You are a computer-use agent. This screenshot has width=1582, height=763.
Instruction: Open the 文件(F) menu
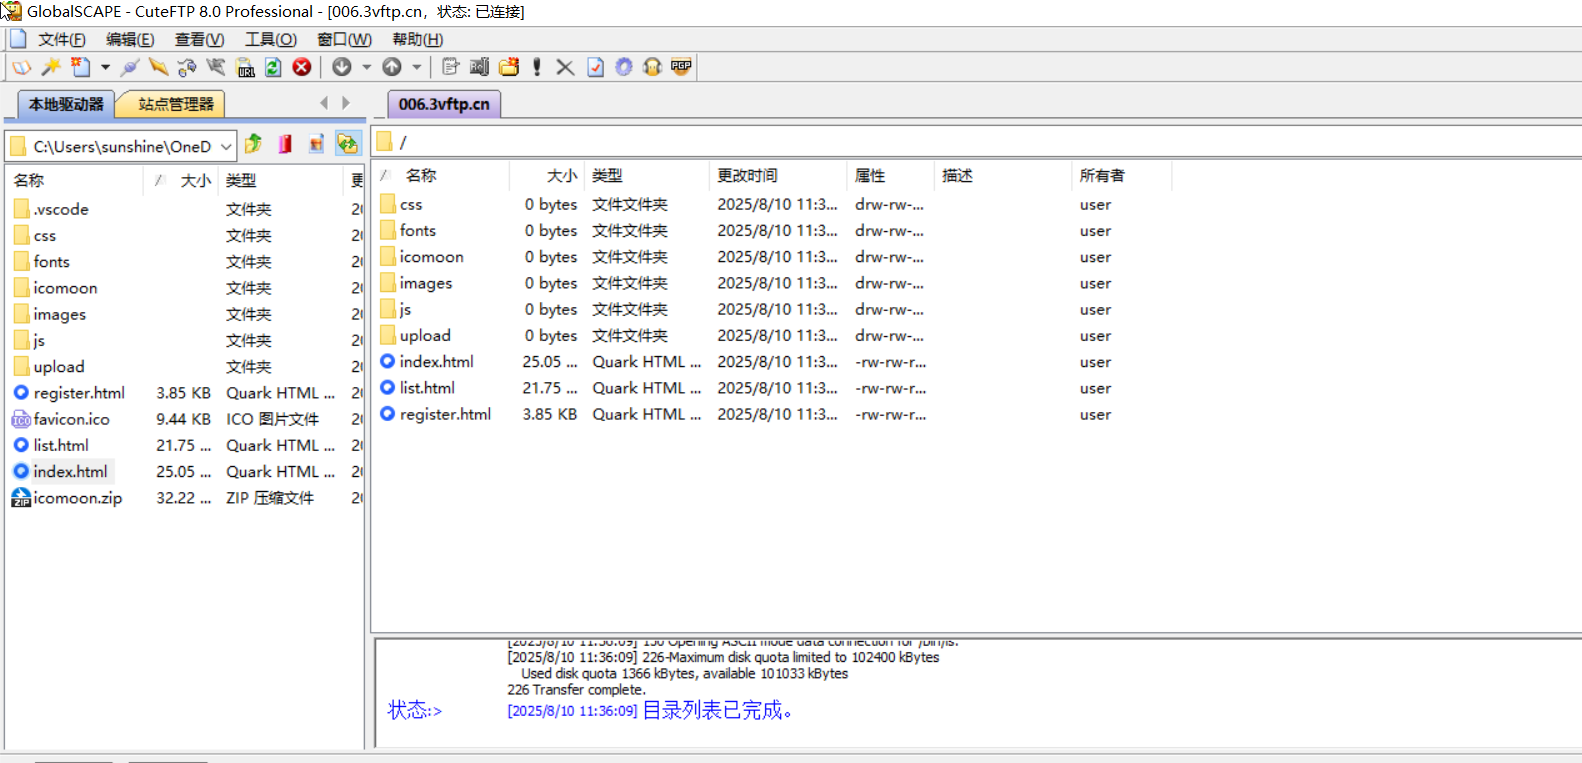tap(61, 39)
